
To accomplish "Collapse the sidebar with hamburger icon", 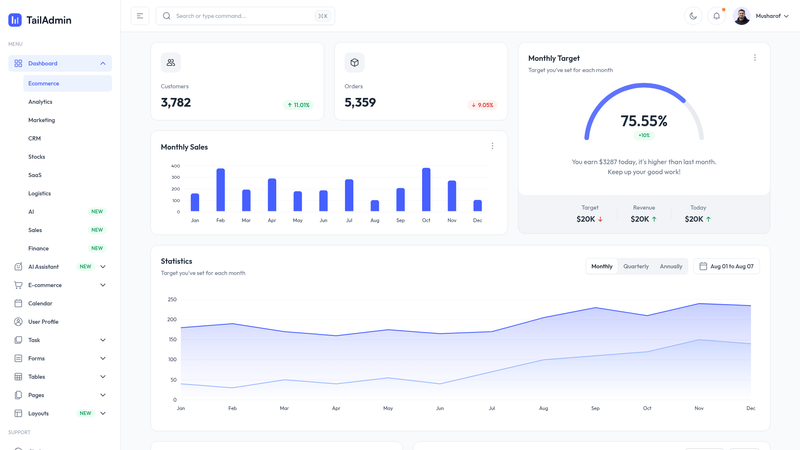I will pyautogui.click(x=140, y=16).
